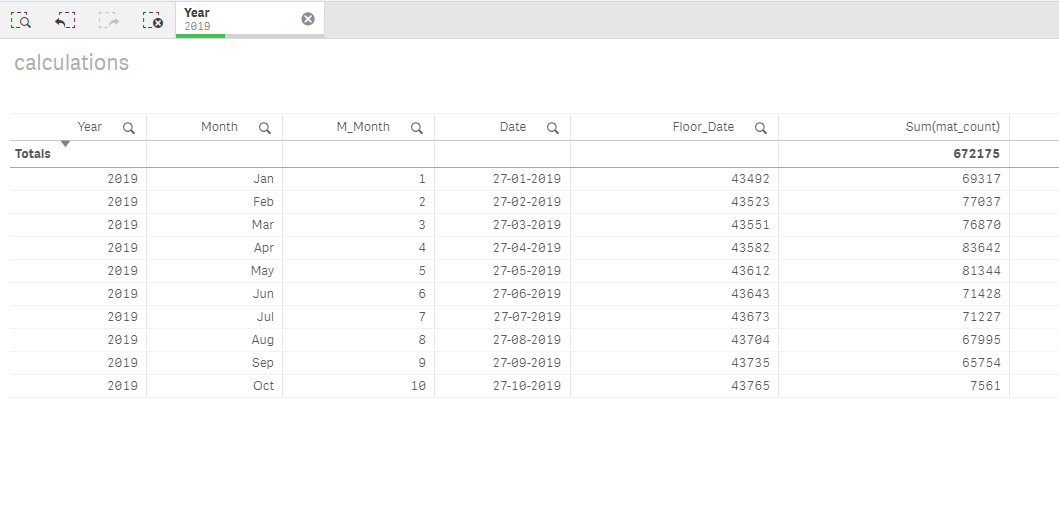Select the Totals value 672175

976,154
